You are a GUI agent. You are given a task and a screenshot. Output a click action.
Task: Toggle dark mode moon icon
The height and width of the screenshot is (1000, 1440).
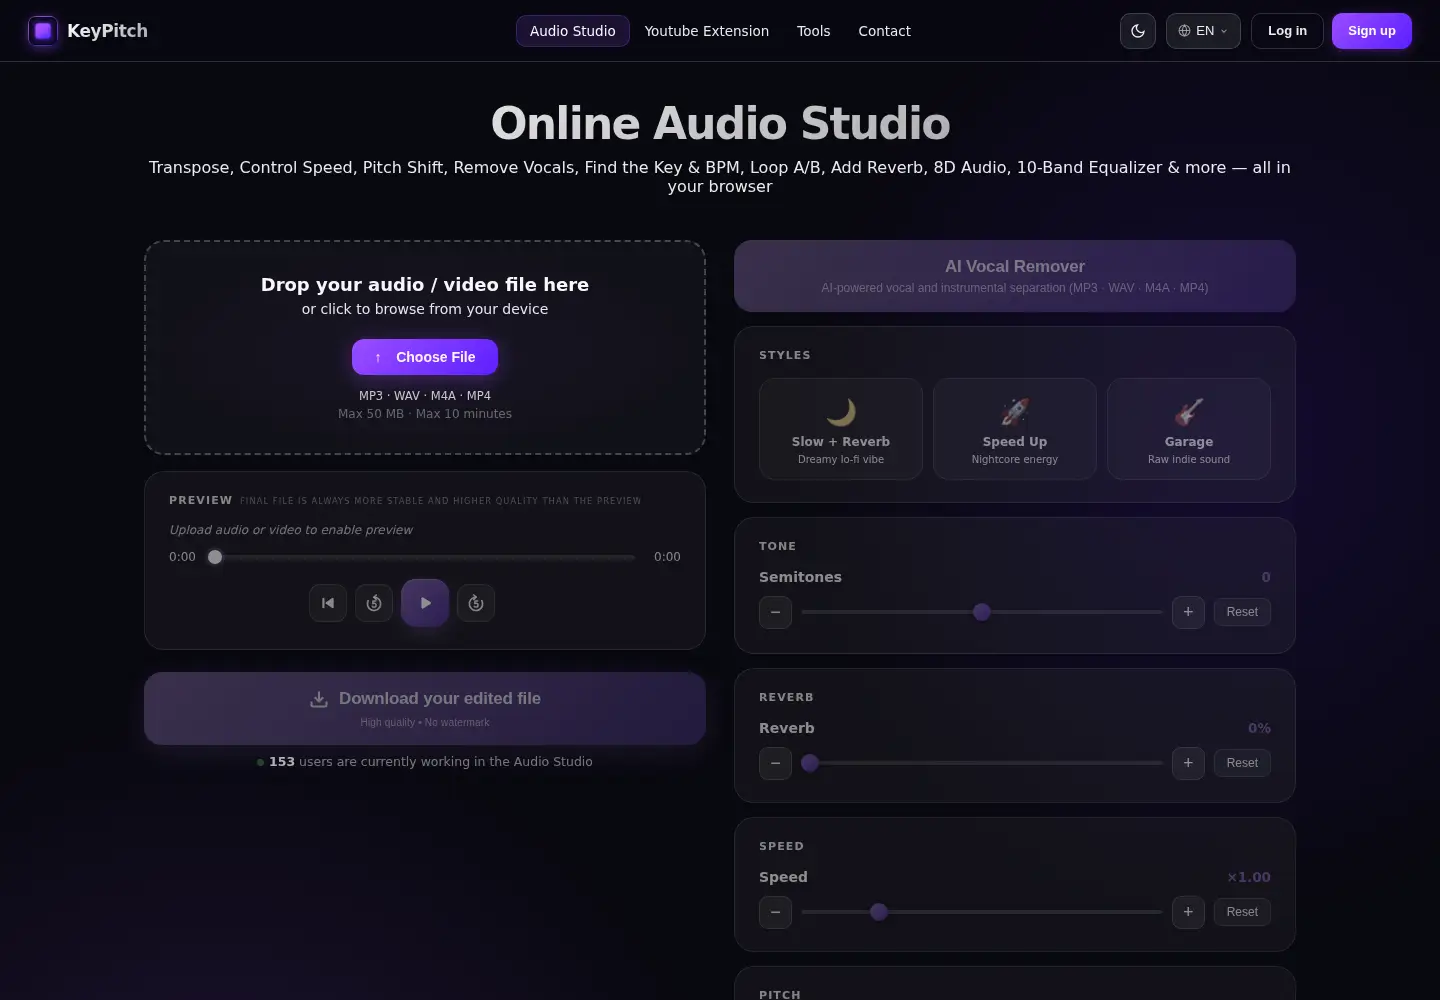[1138, 31]
